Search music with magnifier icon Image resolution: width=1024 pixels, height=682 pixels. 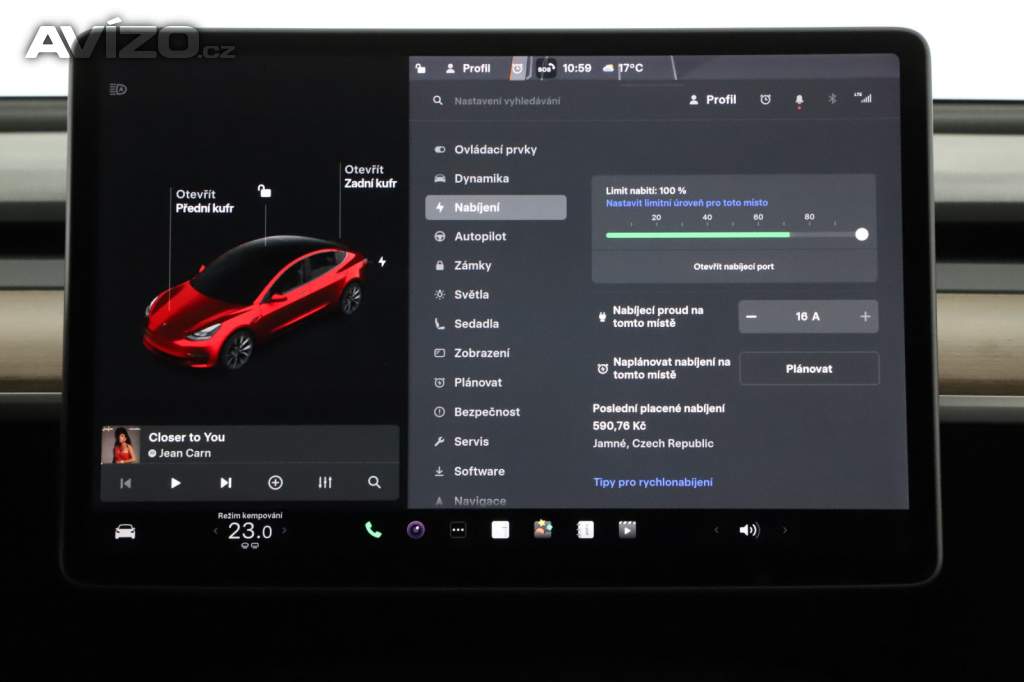click(x=374, y=482)
